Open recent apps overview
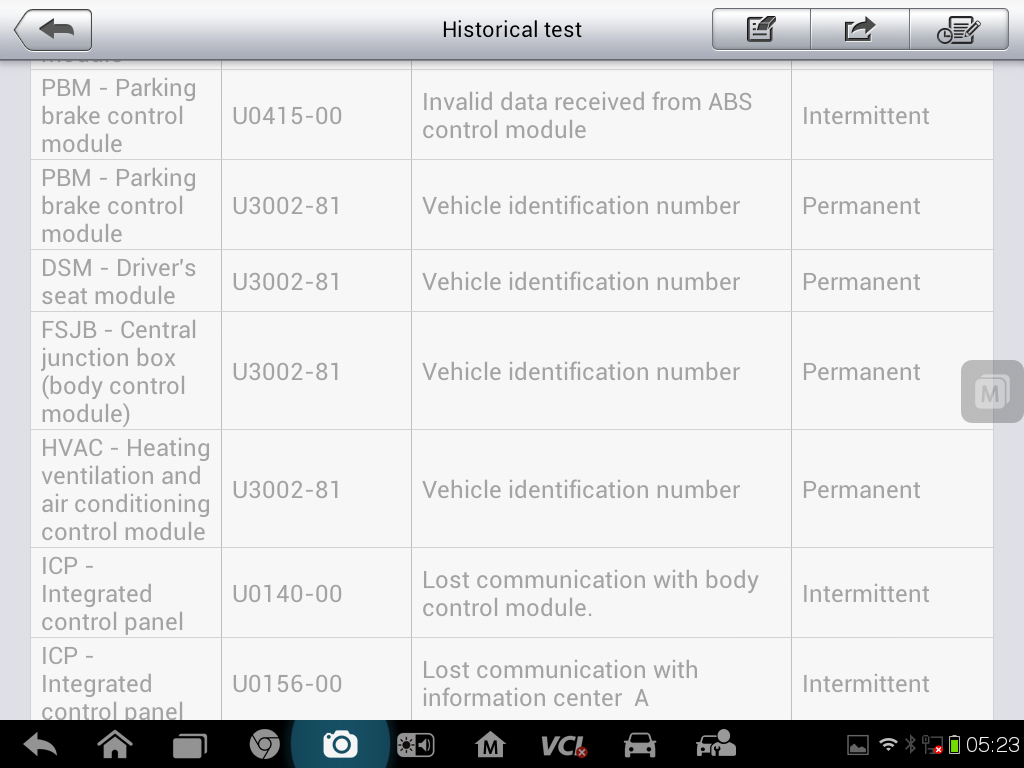Image resolution: width=1024 pixels, height=768 pixels. (x=189, y=744)
